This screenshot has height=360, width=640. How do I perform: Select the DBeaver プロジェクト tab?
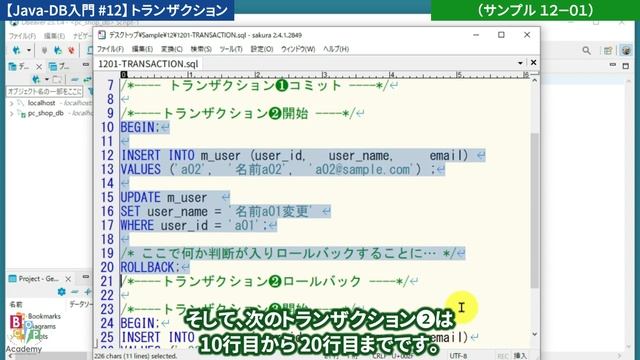point(59,66)
